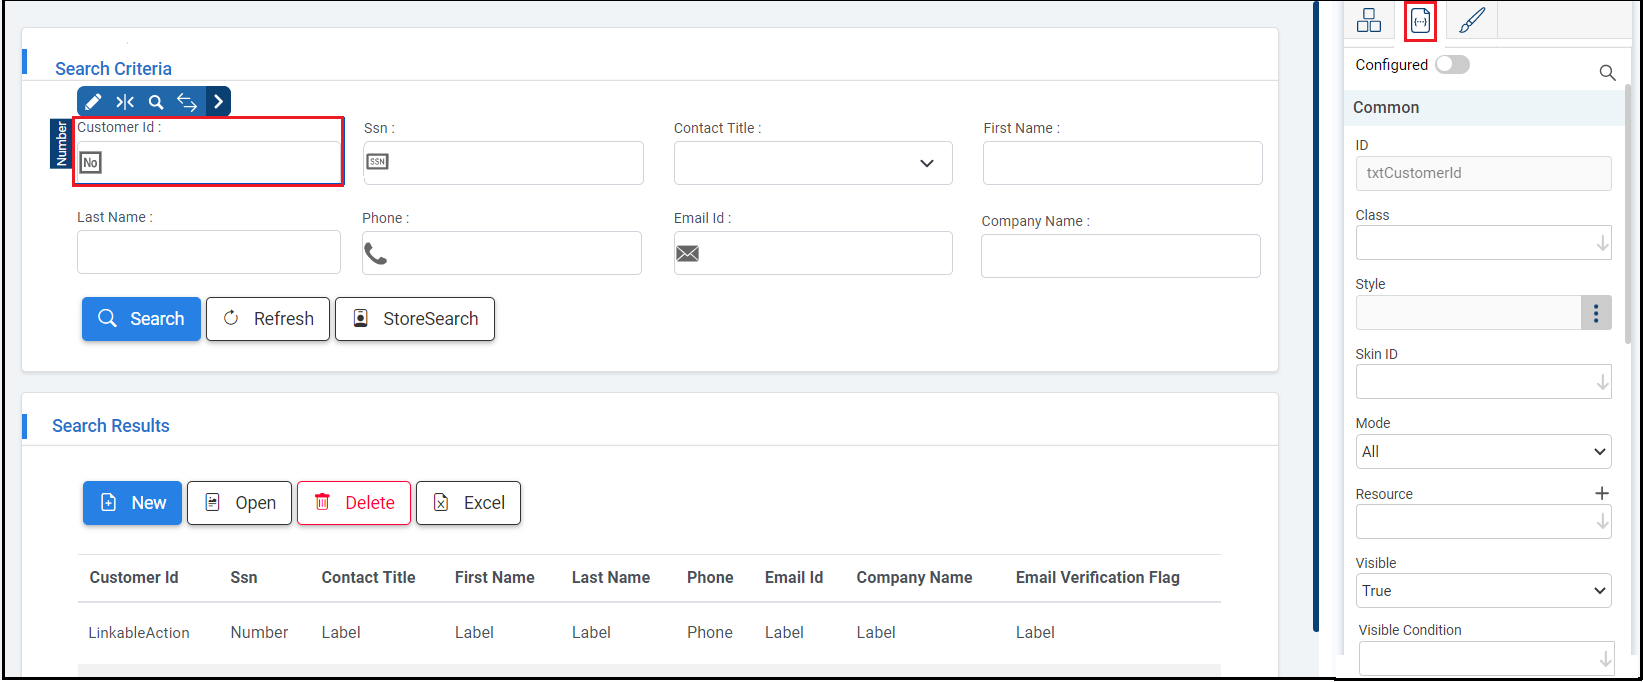Click the First Name input field
The image size is (1643, 682).
(x=1122, y=163)
